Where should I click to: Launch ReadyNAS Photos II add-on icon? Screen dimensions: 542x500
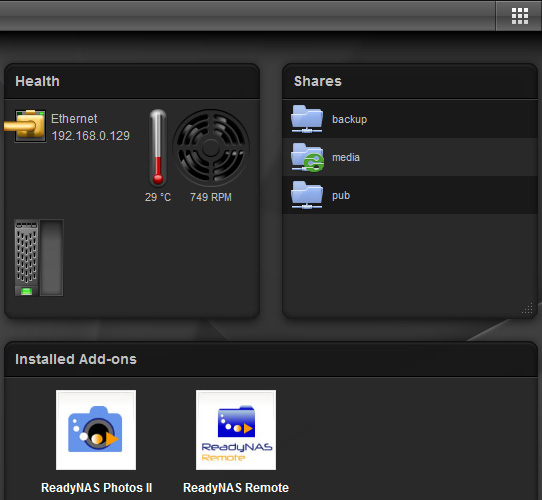(x=96, y=430)
